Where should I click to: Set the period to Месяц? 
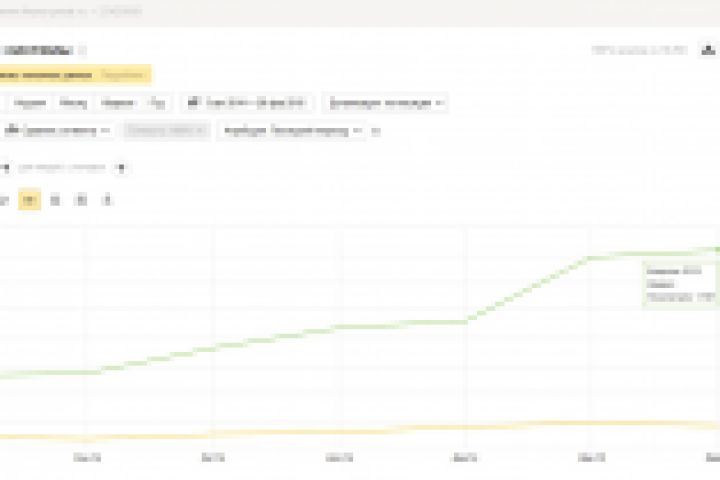point(72,102)
